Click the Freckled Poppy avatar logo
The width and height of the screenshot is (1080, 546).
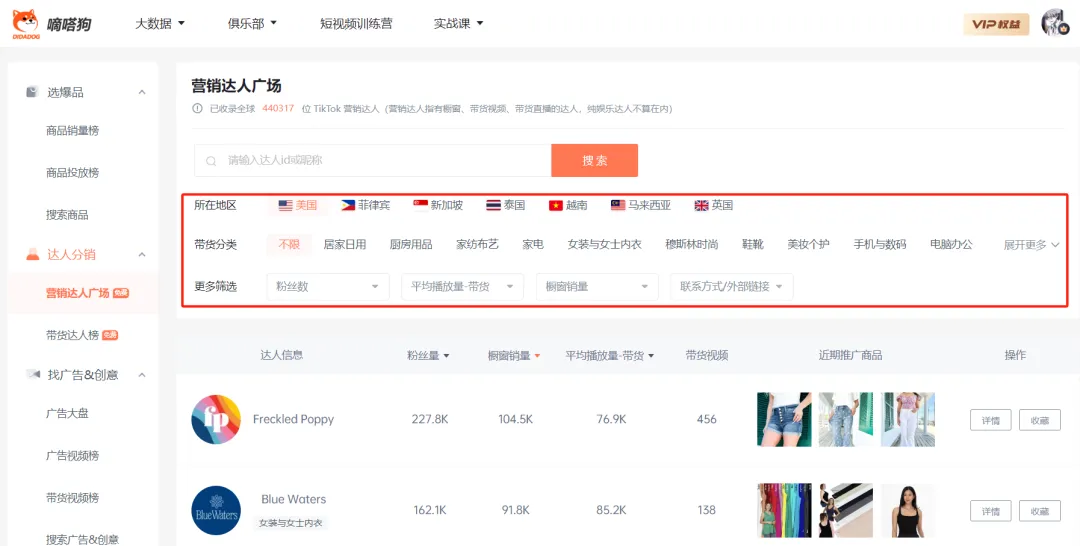[216, 419]
